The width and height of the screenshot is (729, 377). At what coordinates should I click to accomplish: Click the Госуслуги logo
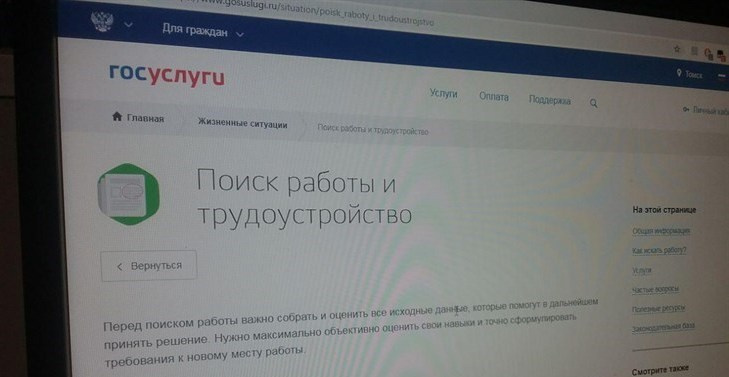point(167,75)
